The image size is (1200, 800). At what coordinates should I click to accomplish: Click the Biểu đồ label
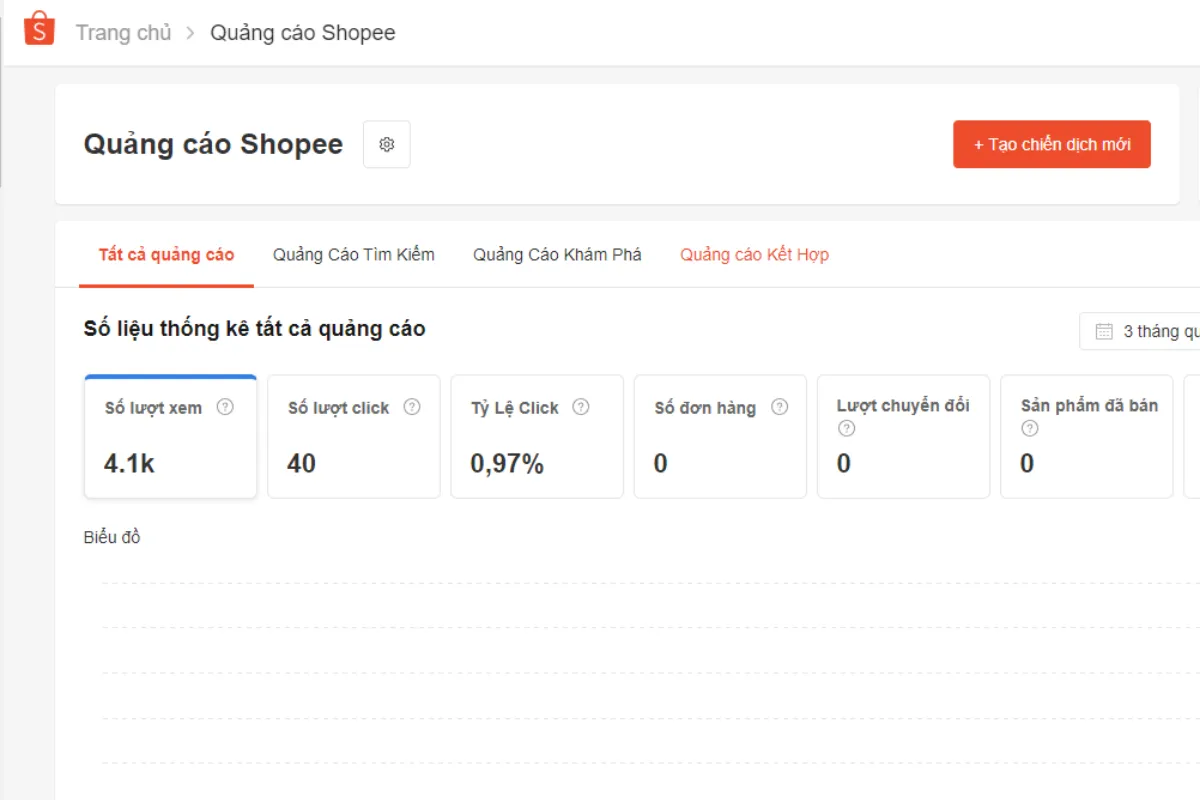112,537
